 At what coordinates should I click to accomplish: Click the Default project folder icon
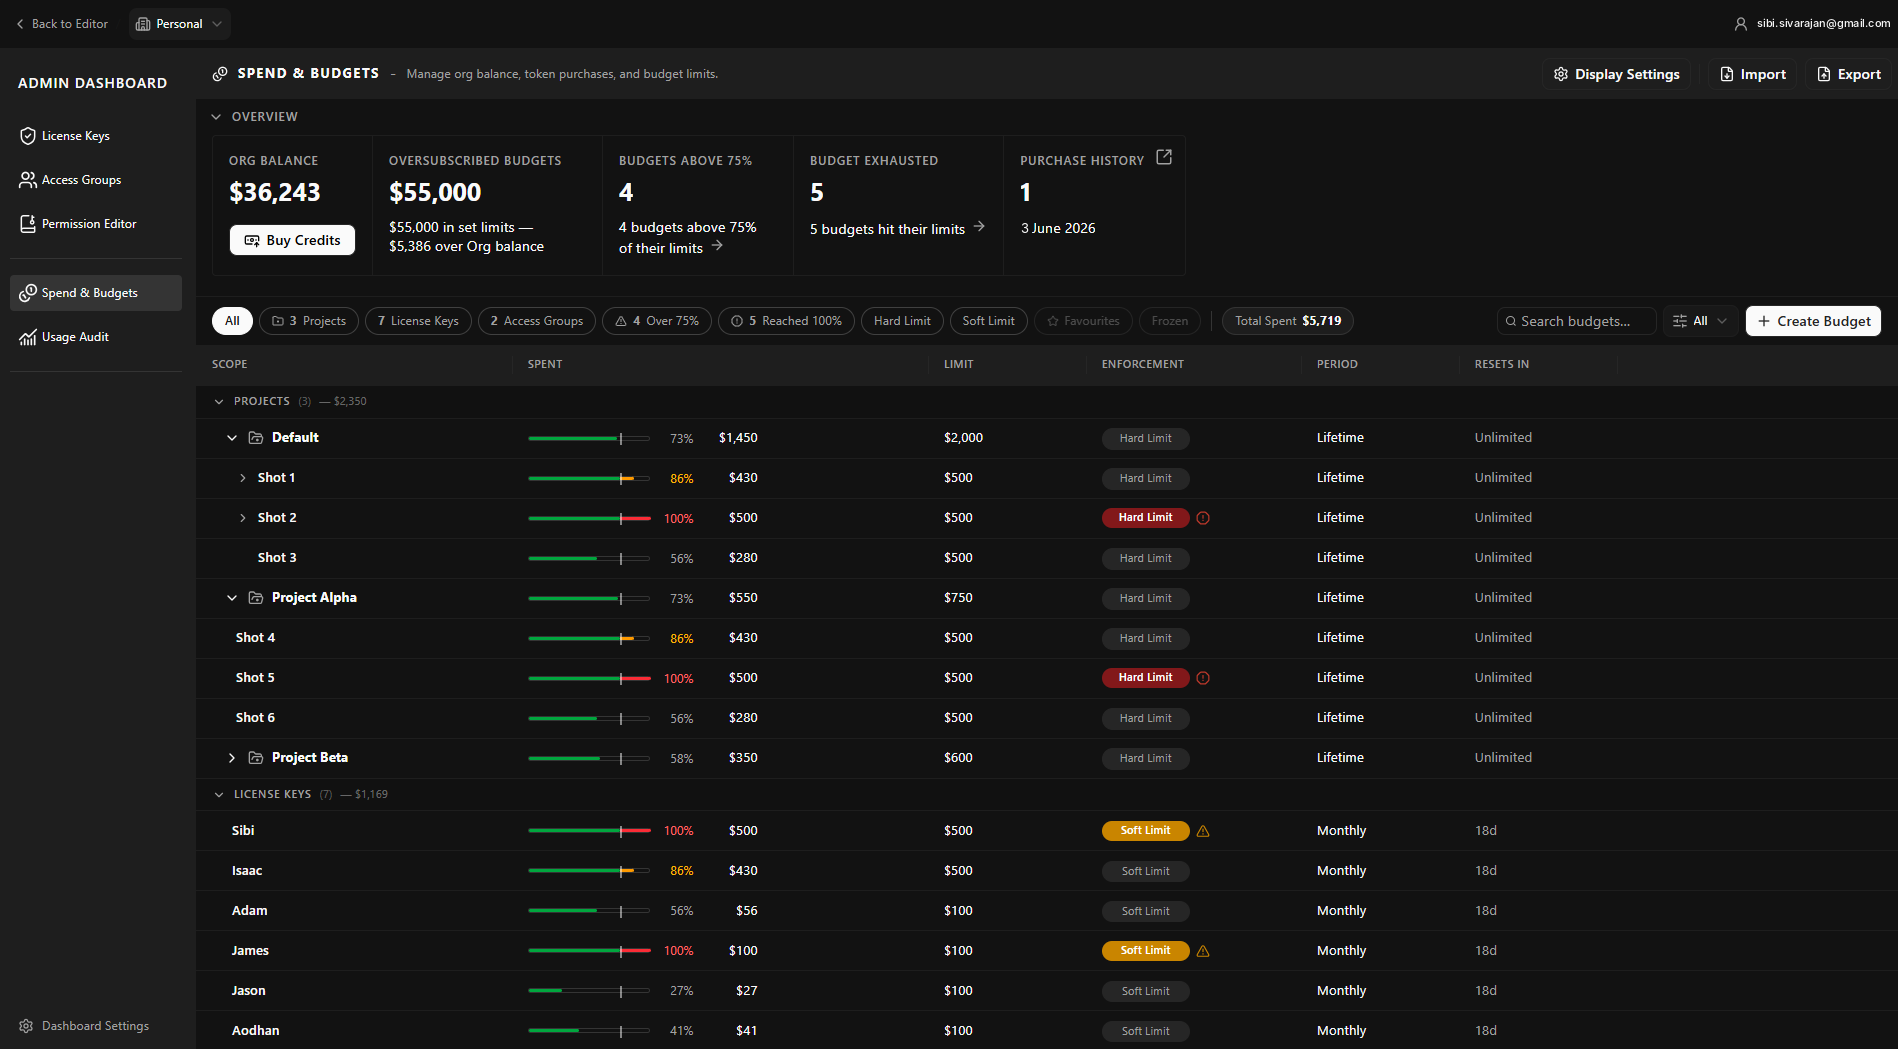click(256, 438)
